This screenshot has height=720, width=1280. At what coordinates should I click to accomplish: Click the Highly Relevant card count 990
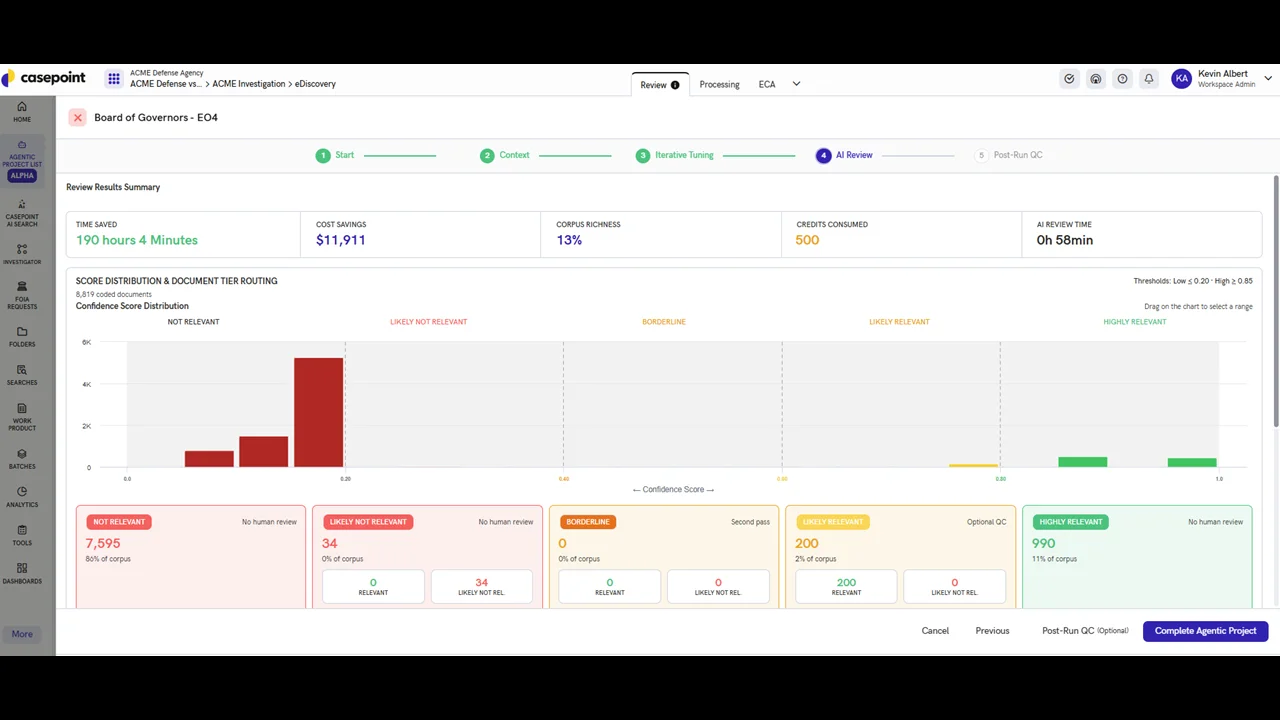coord(1043,543)
